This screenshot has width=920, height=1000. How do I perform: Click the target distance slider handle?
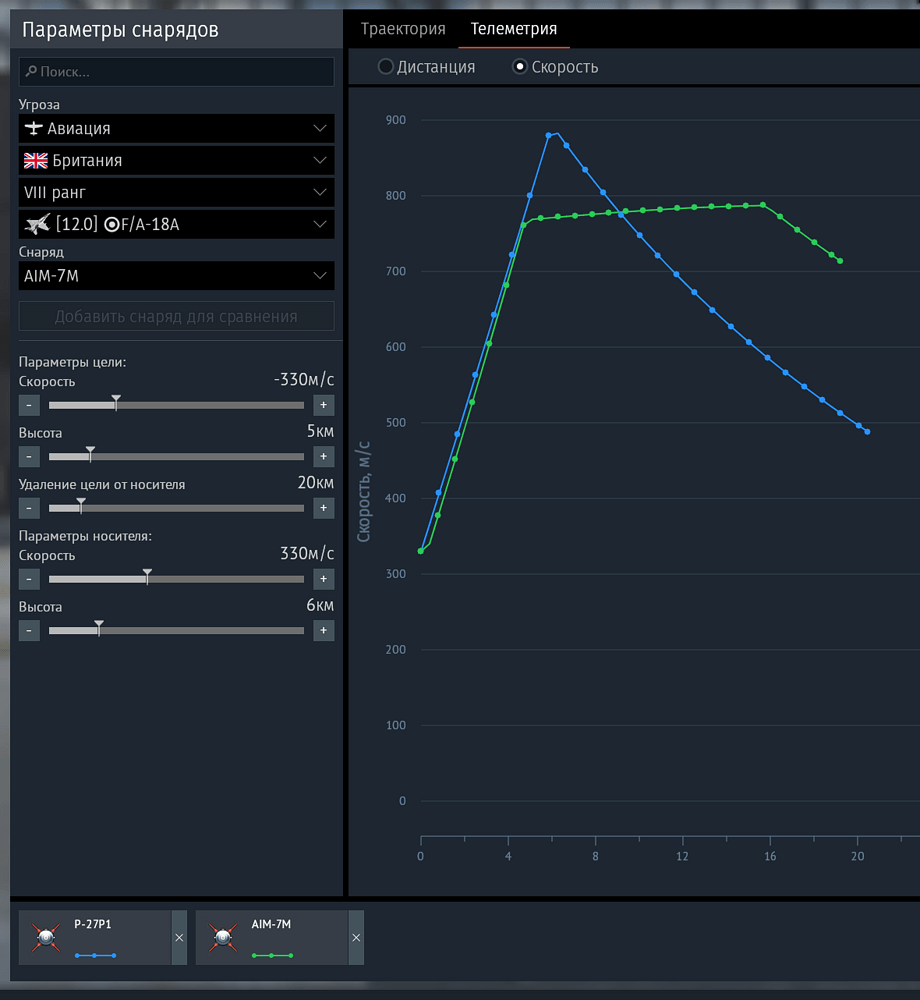click(81, 505)
